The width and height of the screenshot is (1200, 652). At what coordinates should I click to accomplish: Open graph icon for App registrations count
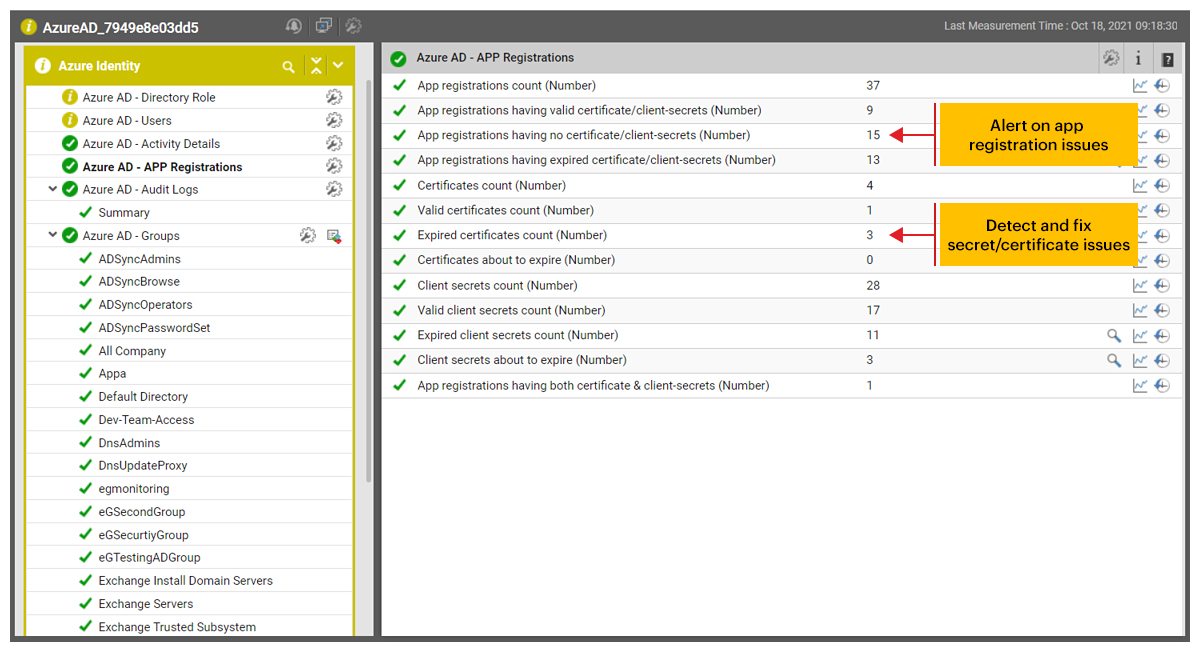tap(1140, 85)
